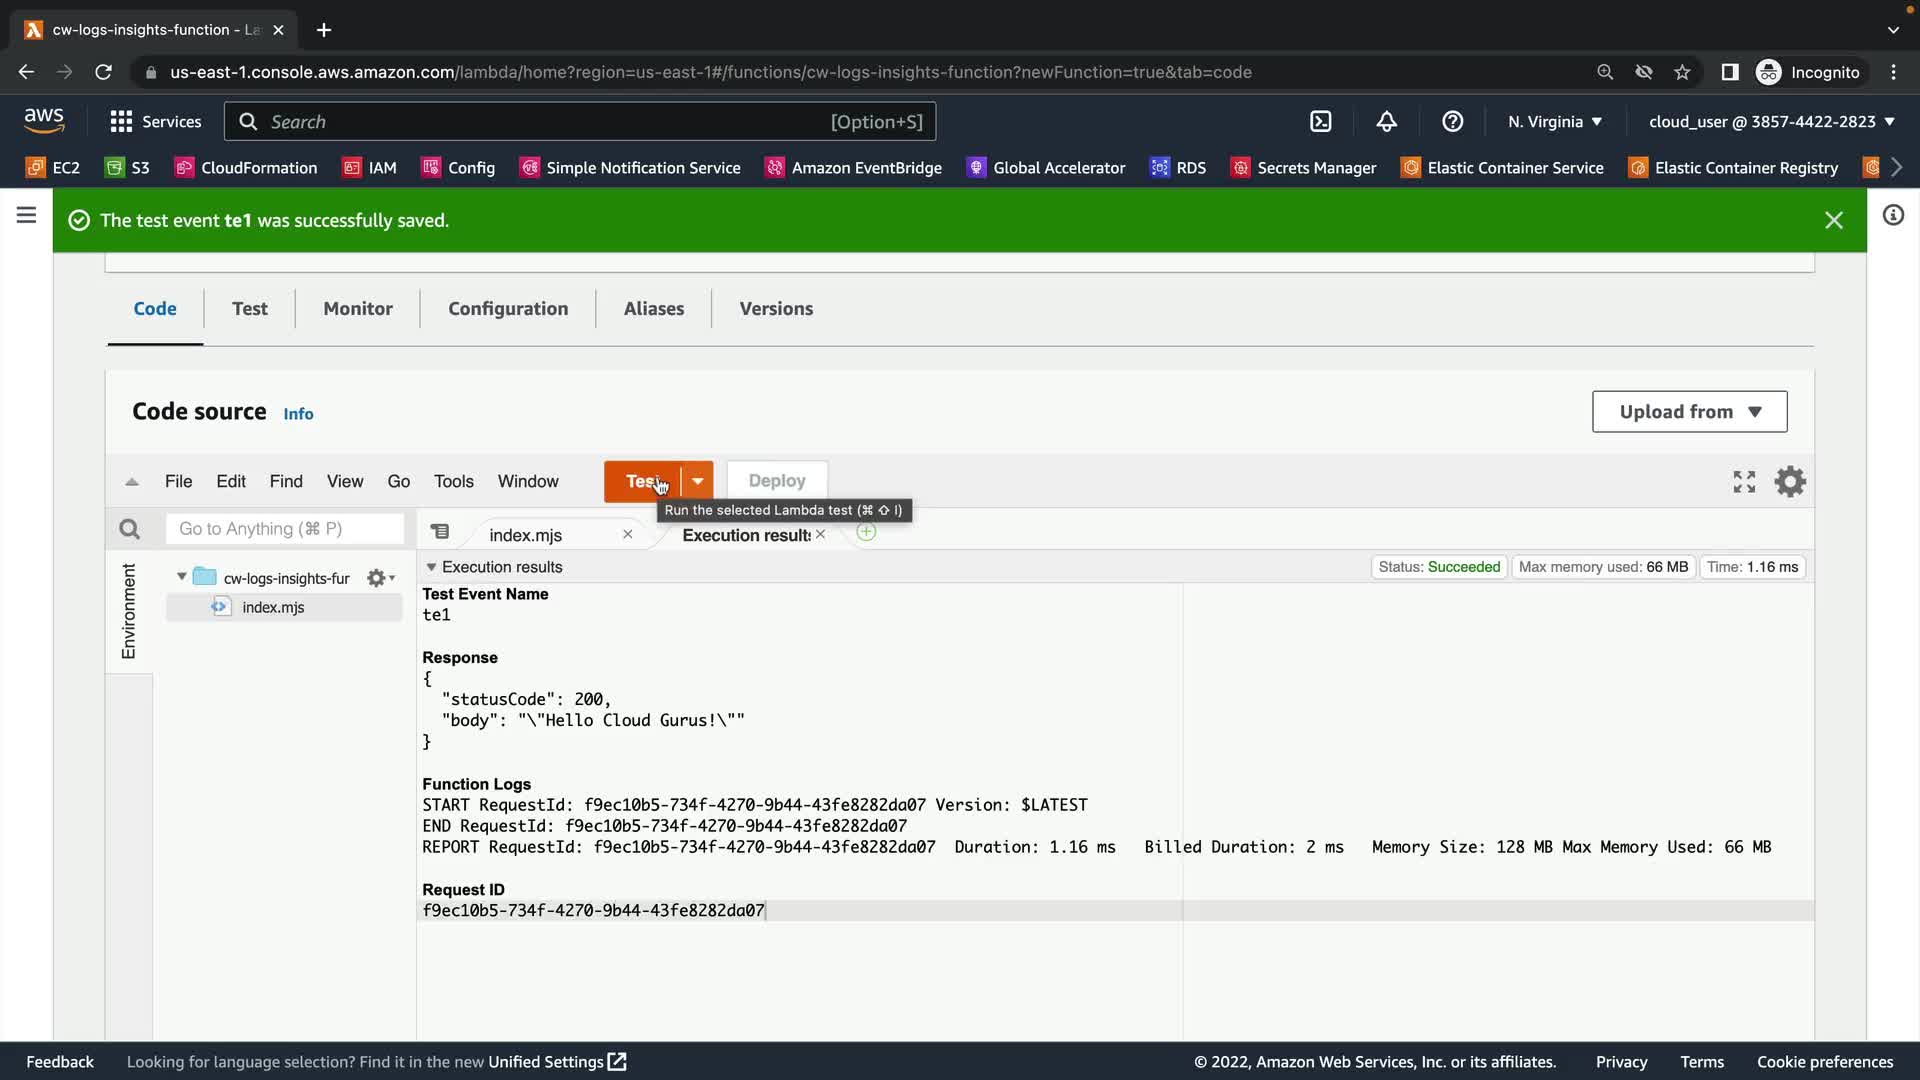
Task: Open the info panel icon on right
Action: pyautogui.click(x=1893, y=215)
